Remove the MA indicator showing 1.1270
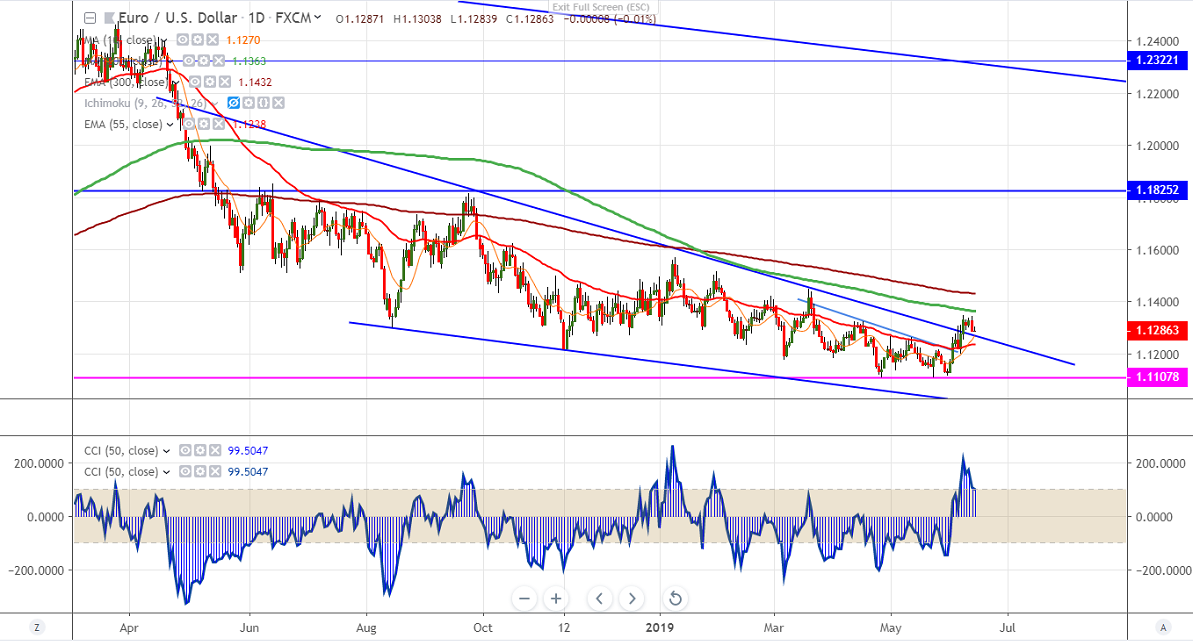The image size is (1193, 644). tap(212, 40)
